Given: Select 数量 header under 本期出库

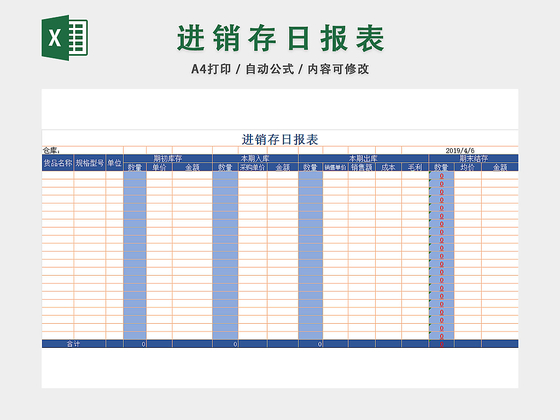Looking at the screenshot, I should (311, 167).
